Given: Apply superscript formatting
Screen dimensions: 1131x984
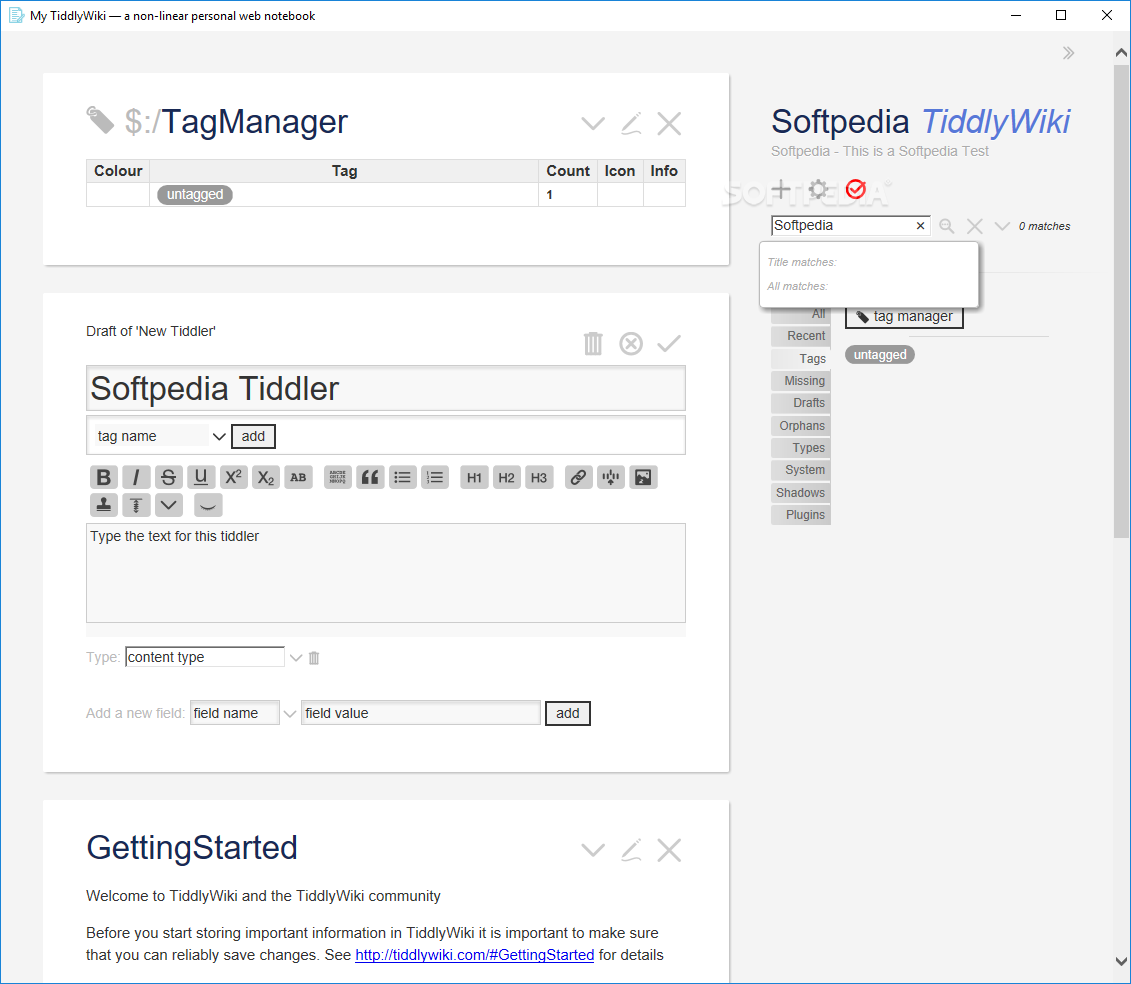Looking at the screenshot, I should (x=233, y=477).
